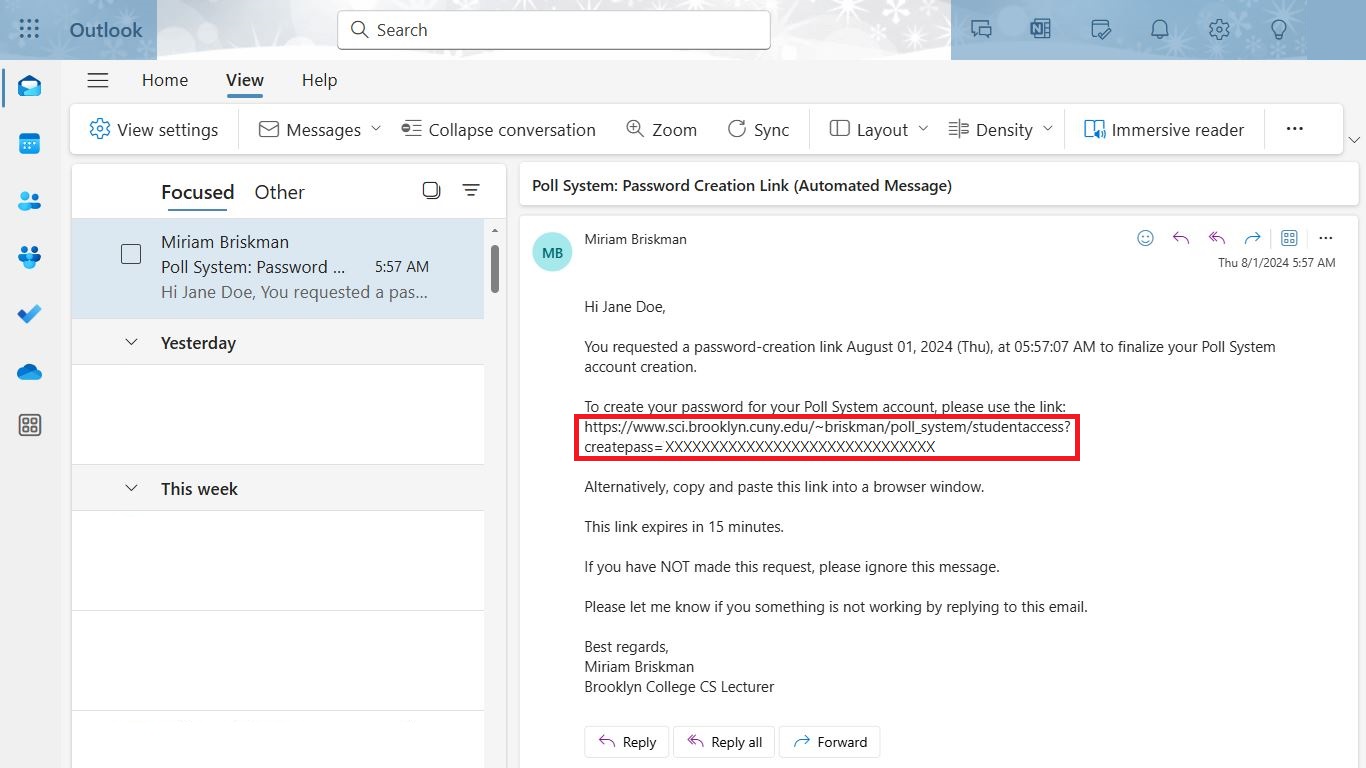Open Immersive reader
This screenshot has width=1366, height=768.
(x=1164, y=129)
